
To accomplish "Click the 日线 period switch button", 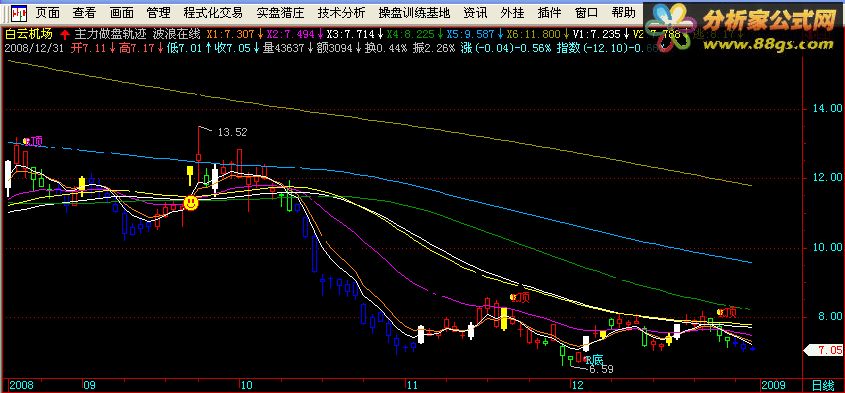I will point(823,386).
